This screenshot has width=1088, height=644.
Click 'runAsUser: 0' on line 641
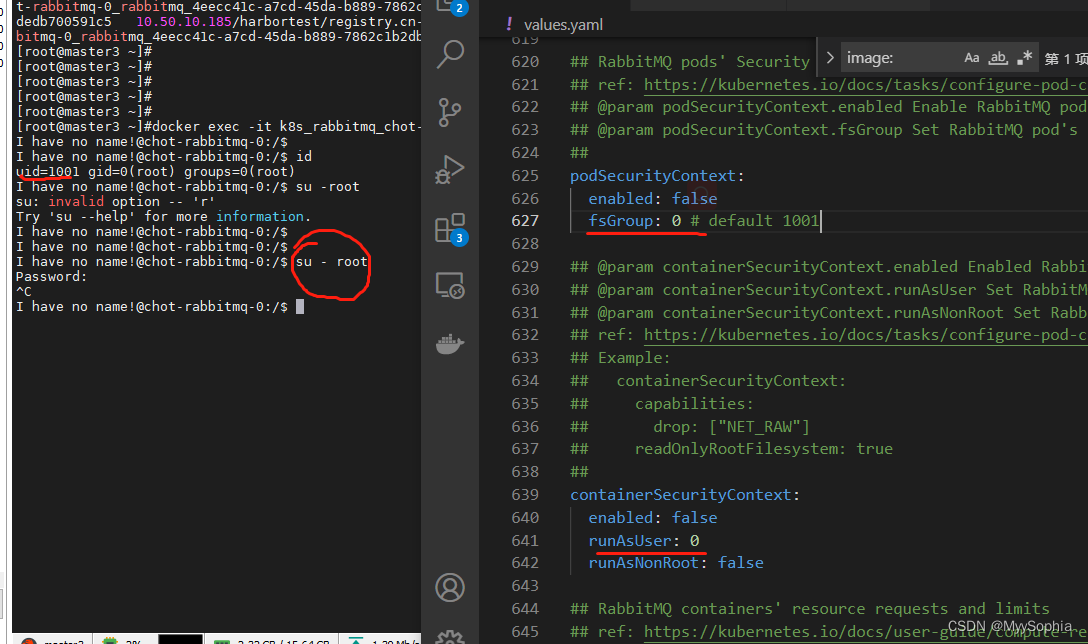pos(643,541)
